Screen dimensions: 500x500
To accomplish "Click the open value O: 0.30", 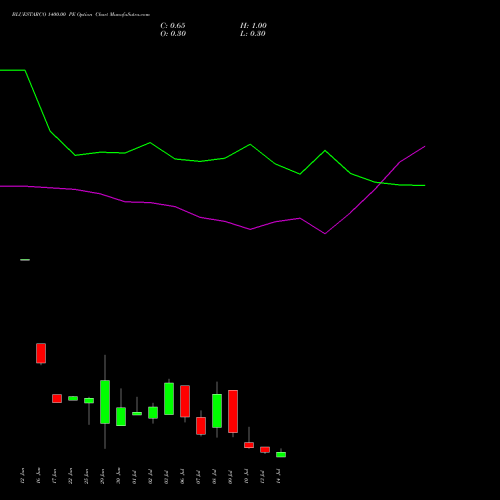I will tap(173, 34).
